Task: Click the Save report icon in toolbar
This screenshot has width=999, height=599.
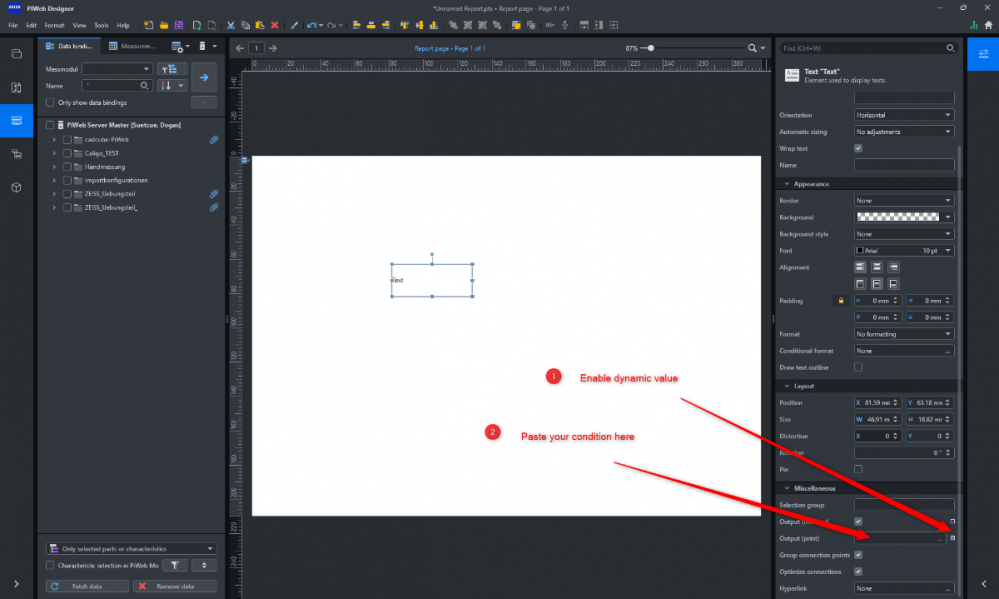Action: [179, 24]
